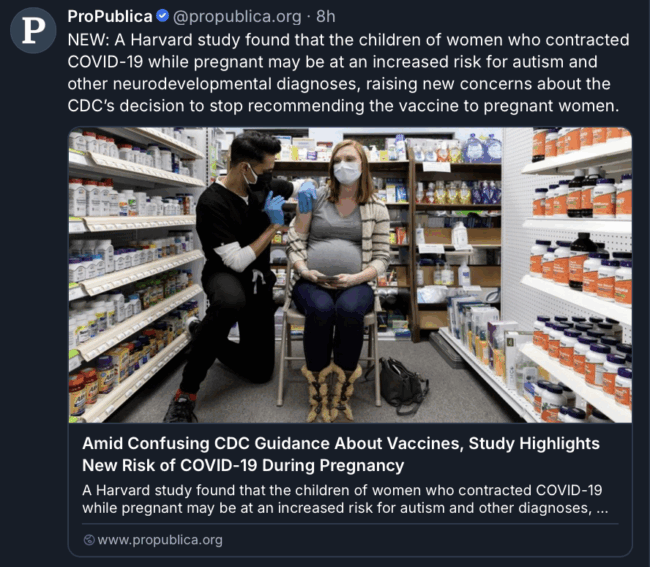Click the article description below the headline

coord(345,499)
